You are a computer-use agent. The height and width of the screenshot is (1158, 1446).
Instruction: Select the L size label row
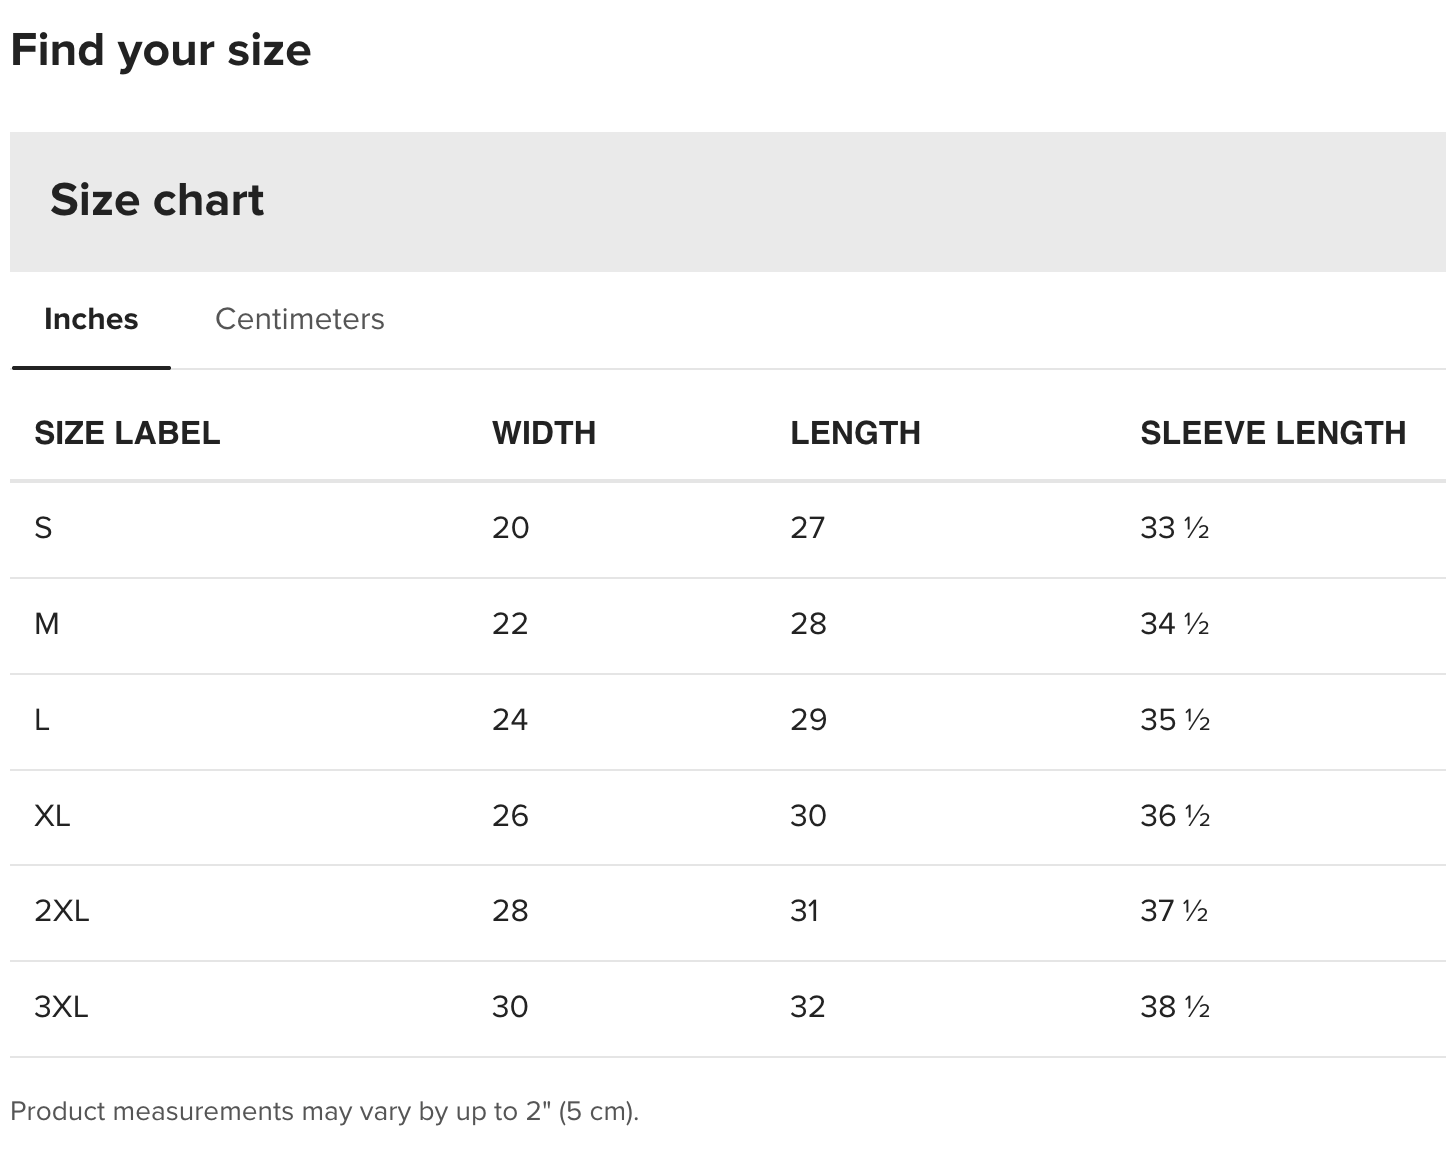coord(42,720)
